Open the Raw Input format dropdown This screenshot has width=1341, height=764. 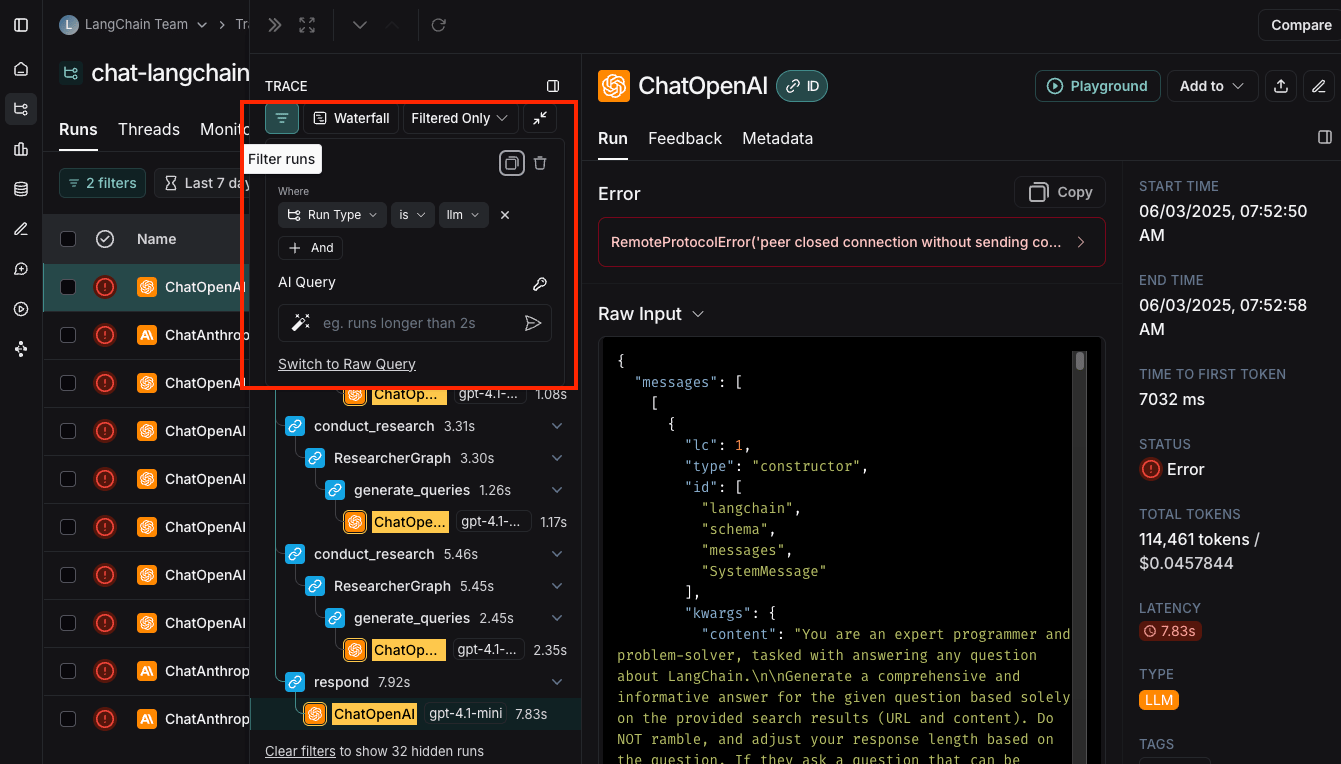(698, 314)
